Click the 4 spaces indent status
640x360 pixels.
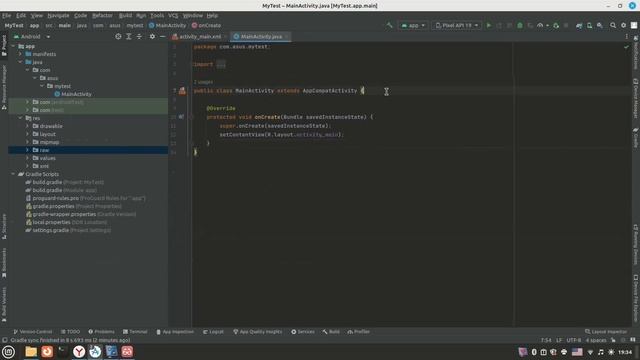(x=596, y=340)
